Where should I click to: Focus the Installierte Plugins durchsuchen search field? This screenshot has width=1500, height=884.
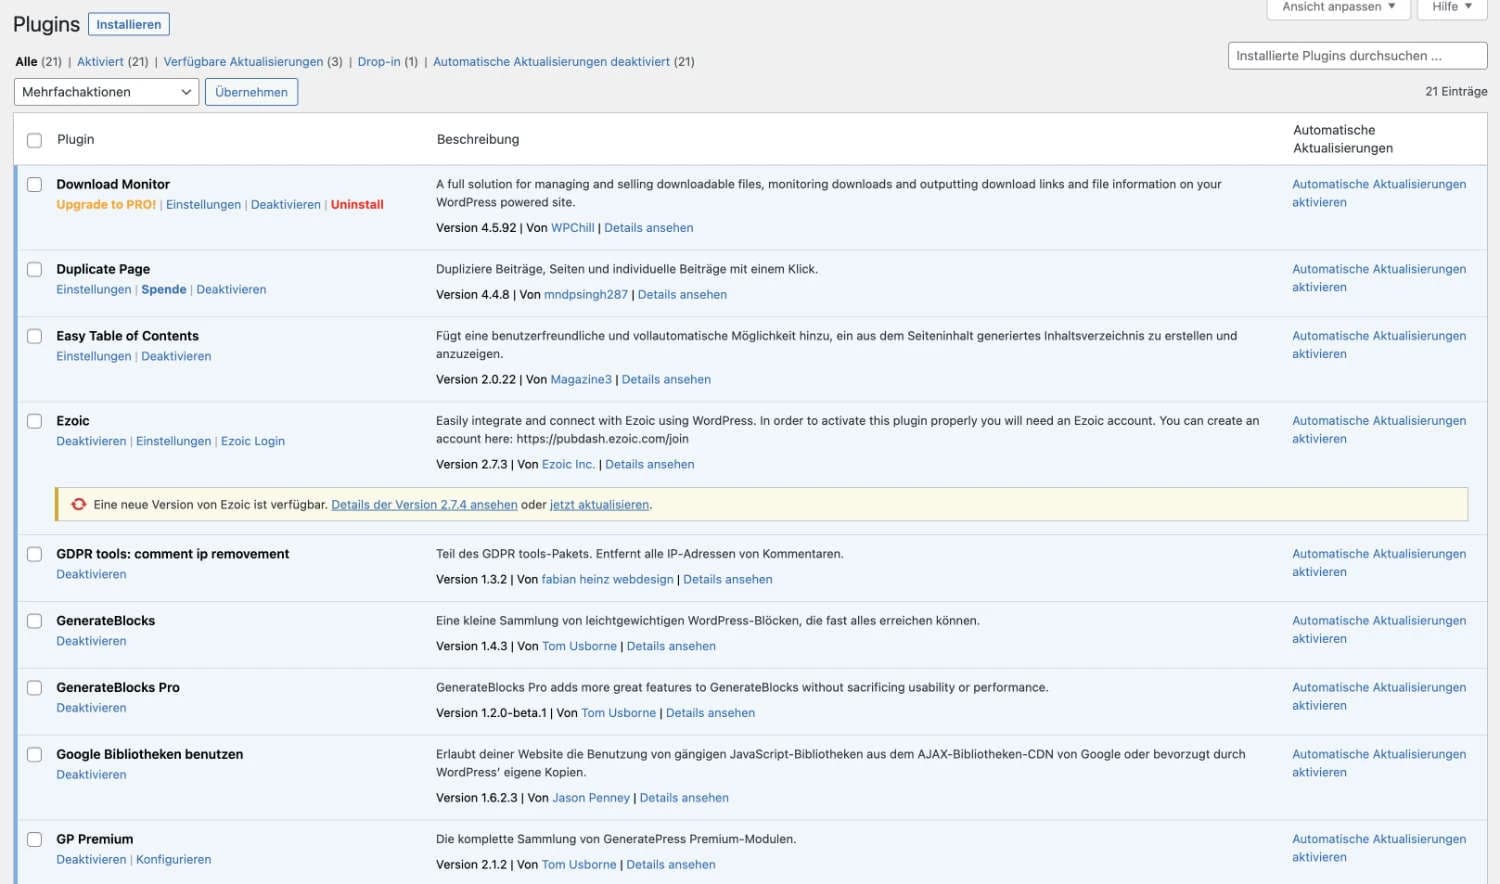[x=1356, y=56]
